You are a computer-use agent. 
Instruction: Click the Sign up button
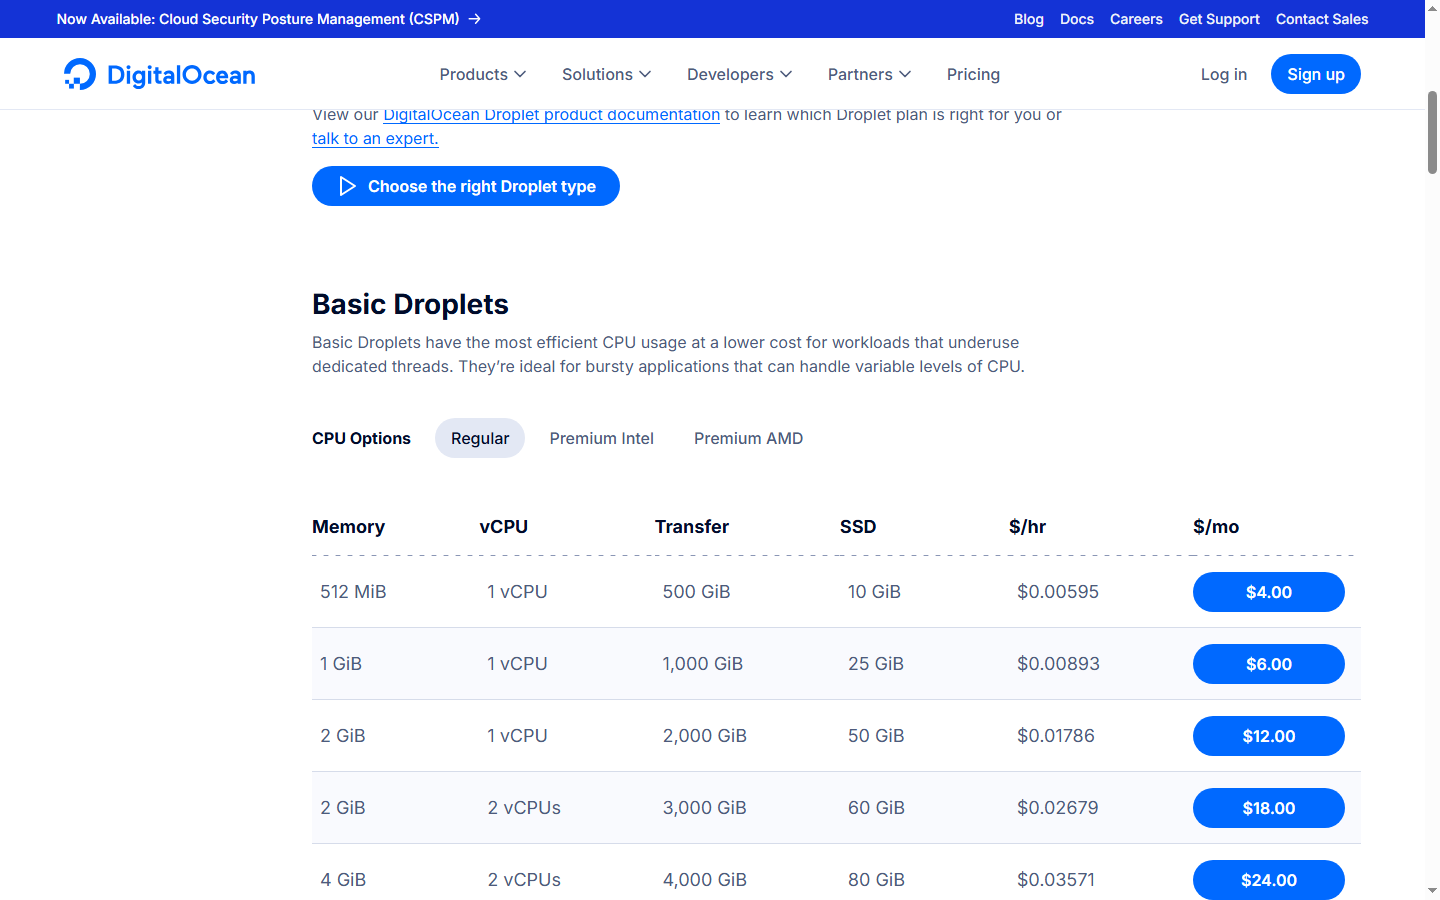click(1316, 74)
